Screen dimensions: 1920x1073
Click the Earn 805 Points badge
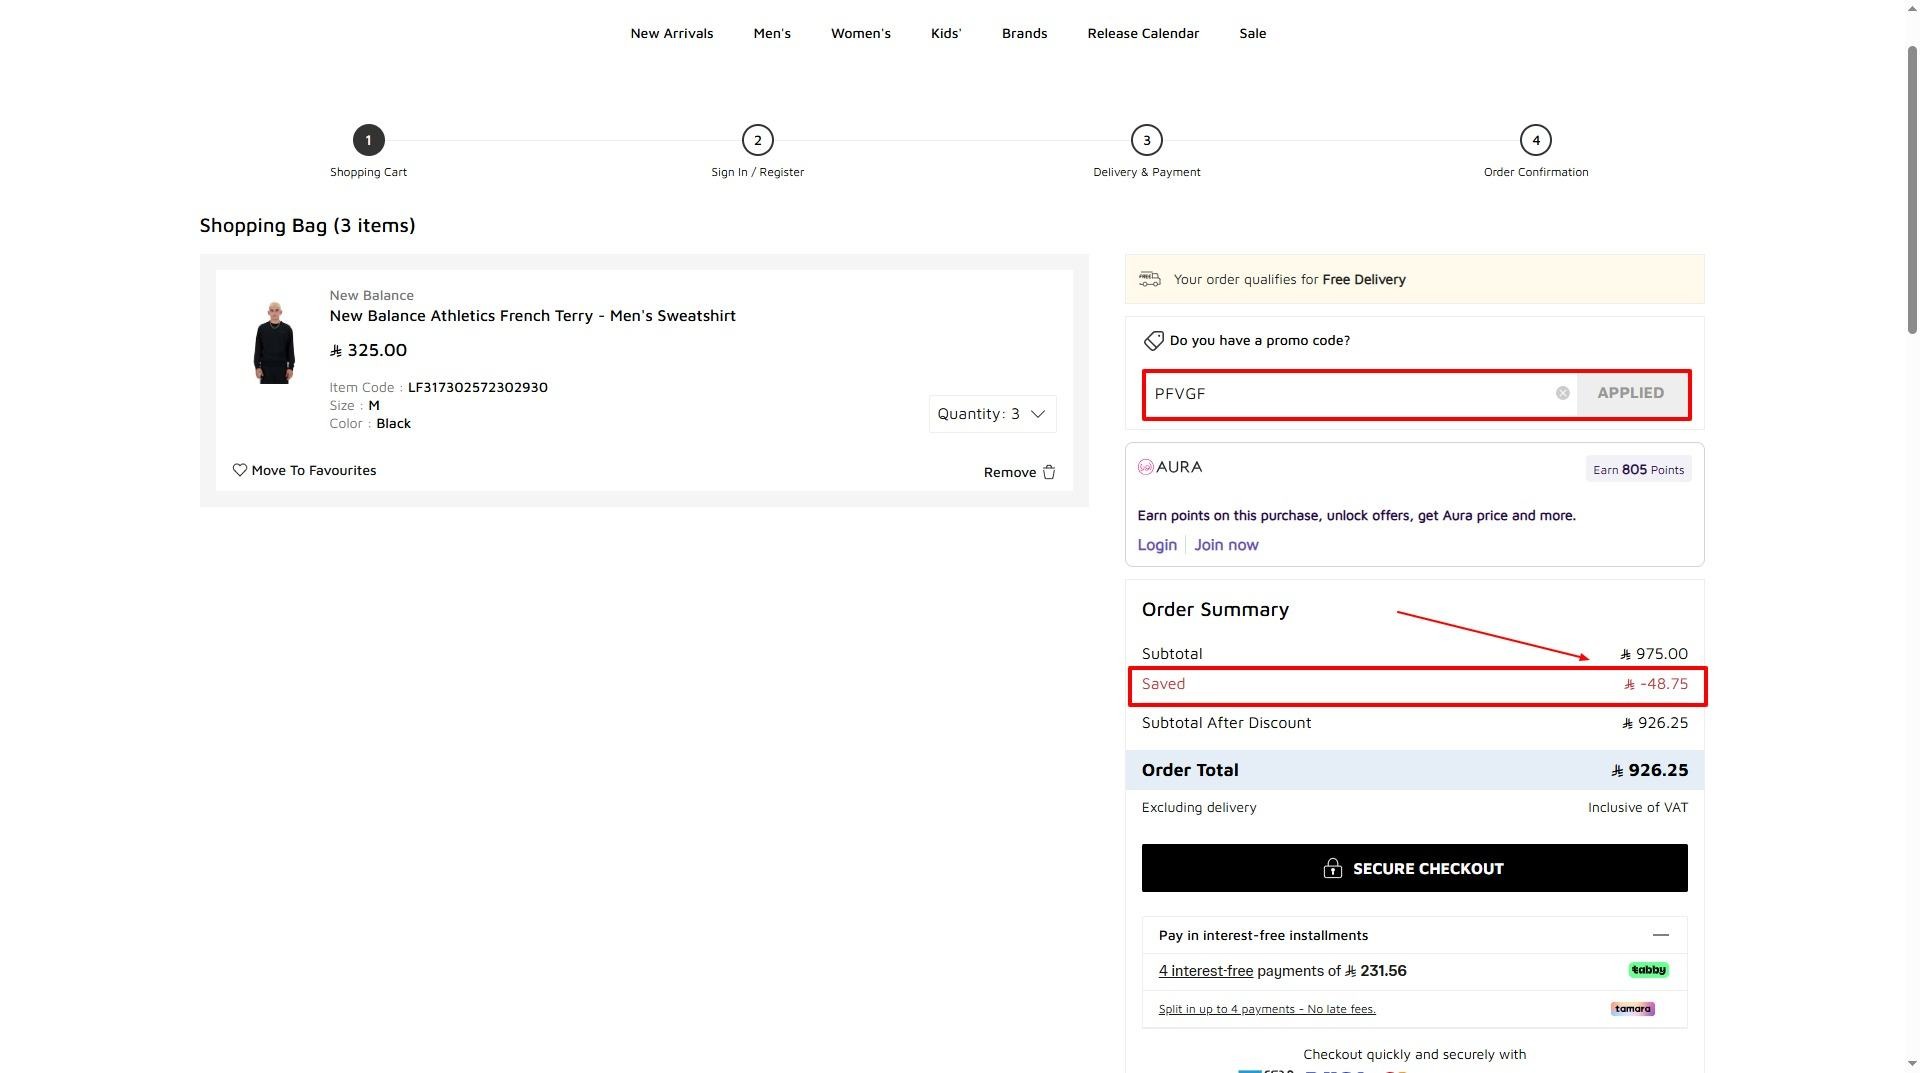[x=1638, y=469]
